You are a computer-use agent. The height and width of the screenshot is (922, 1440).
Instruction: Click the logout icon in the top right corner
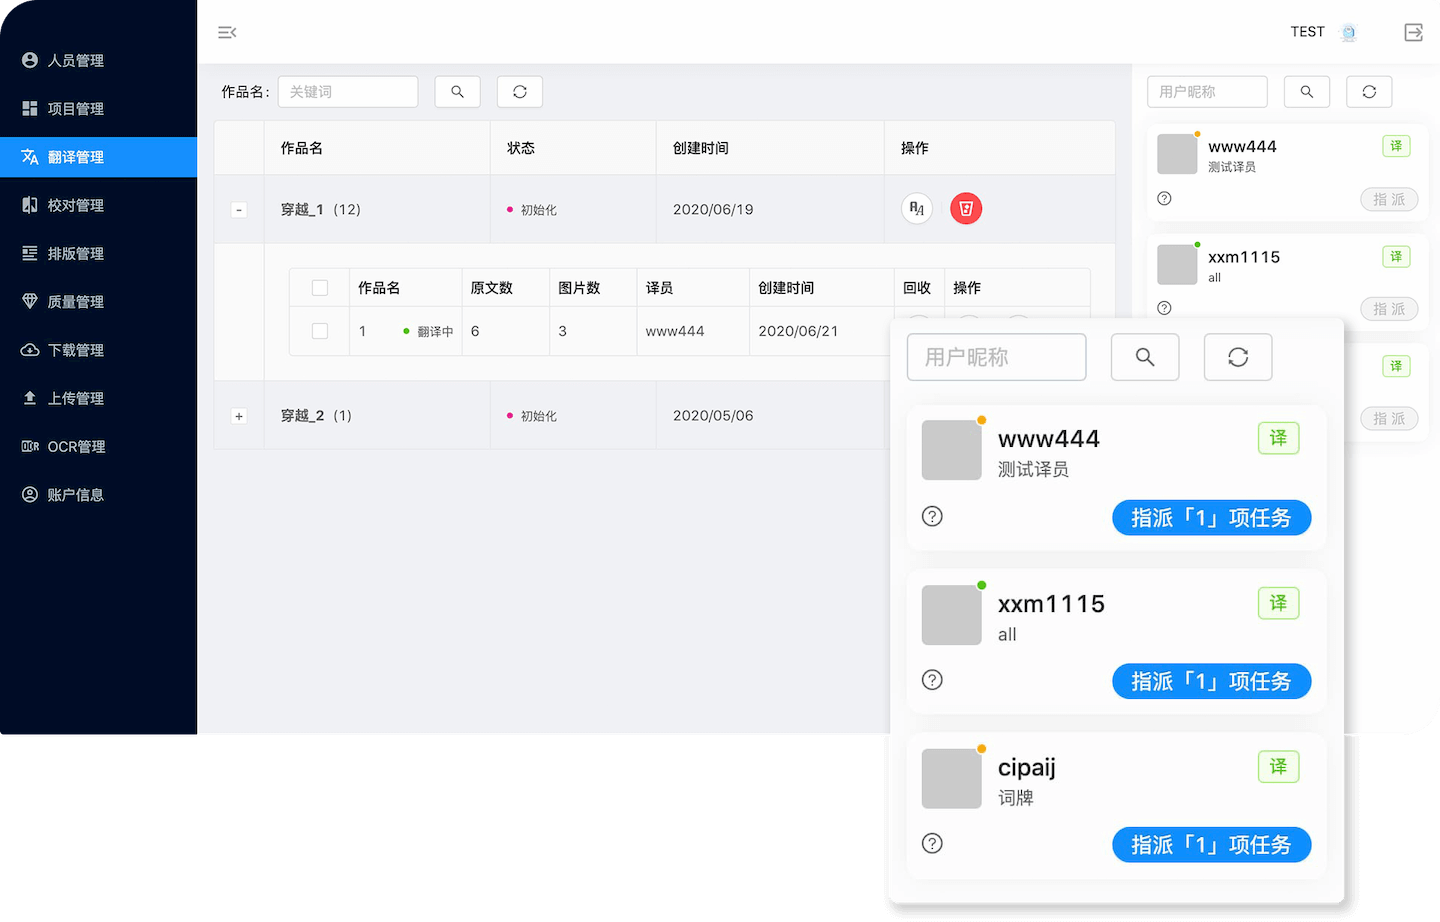(x=1413, y=32)
